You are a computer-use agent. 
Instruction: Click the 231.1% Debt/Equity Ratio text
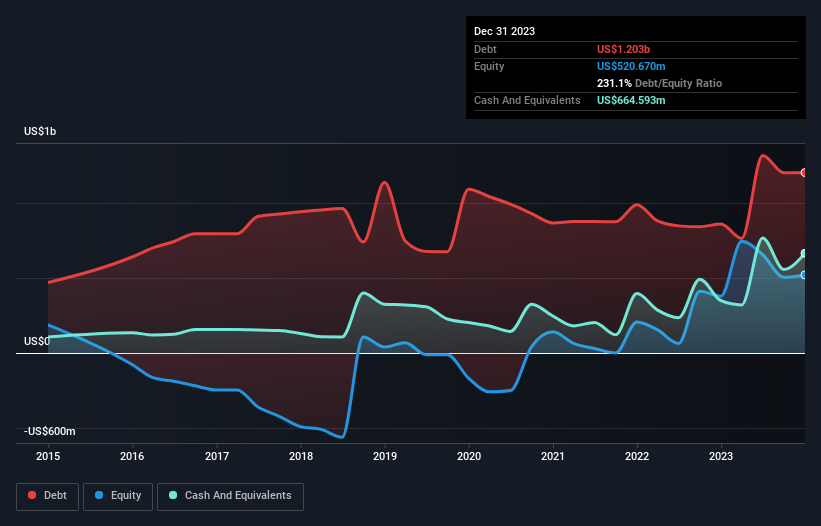coord(659,83)
